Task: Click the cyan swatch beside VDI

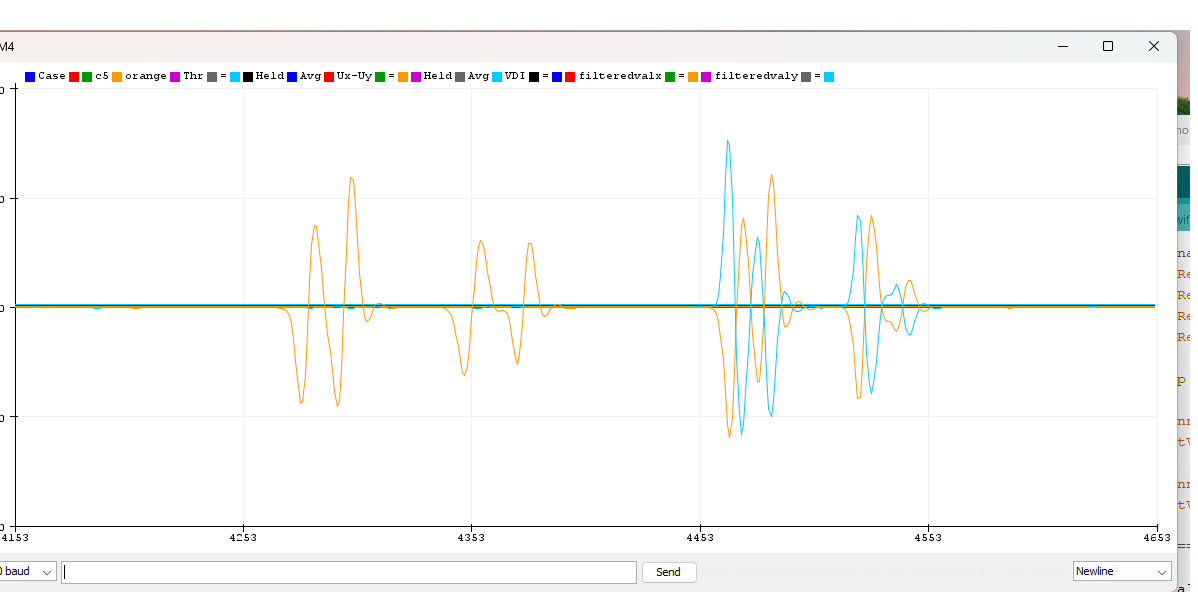Action: click(x=497, y=76)
